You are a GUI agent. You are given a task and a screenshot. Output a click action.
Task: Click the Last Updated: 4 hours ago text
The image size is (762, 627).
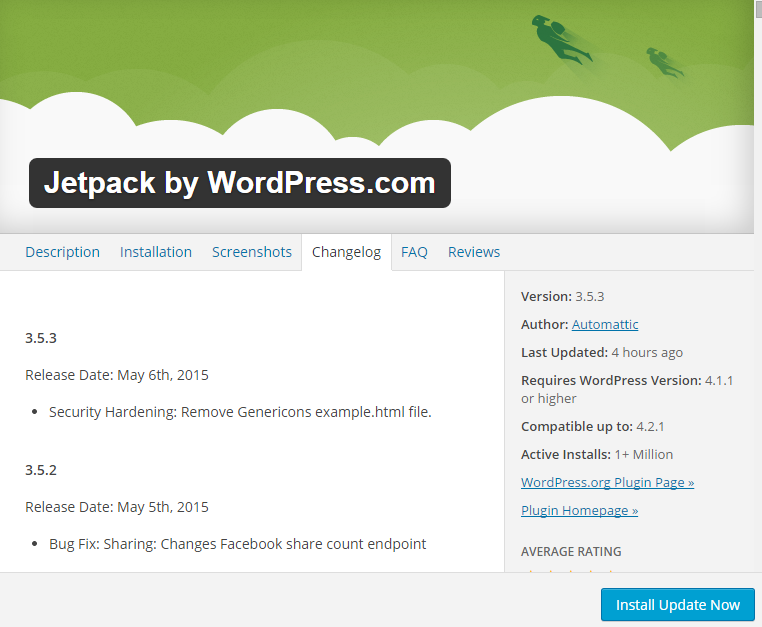[x=602, y=352]
